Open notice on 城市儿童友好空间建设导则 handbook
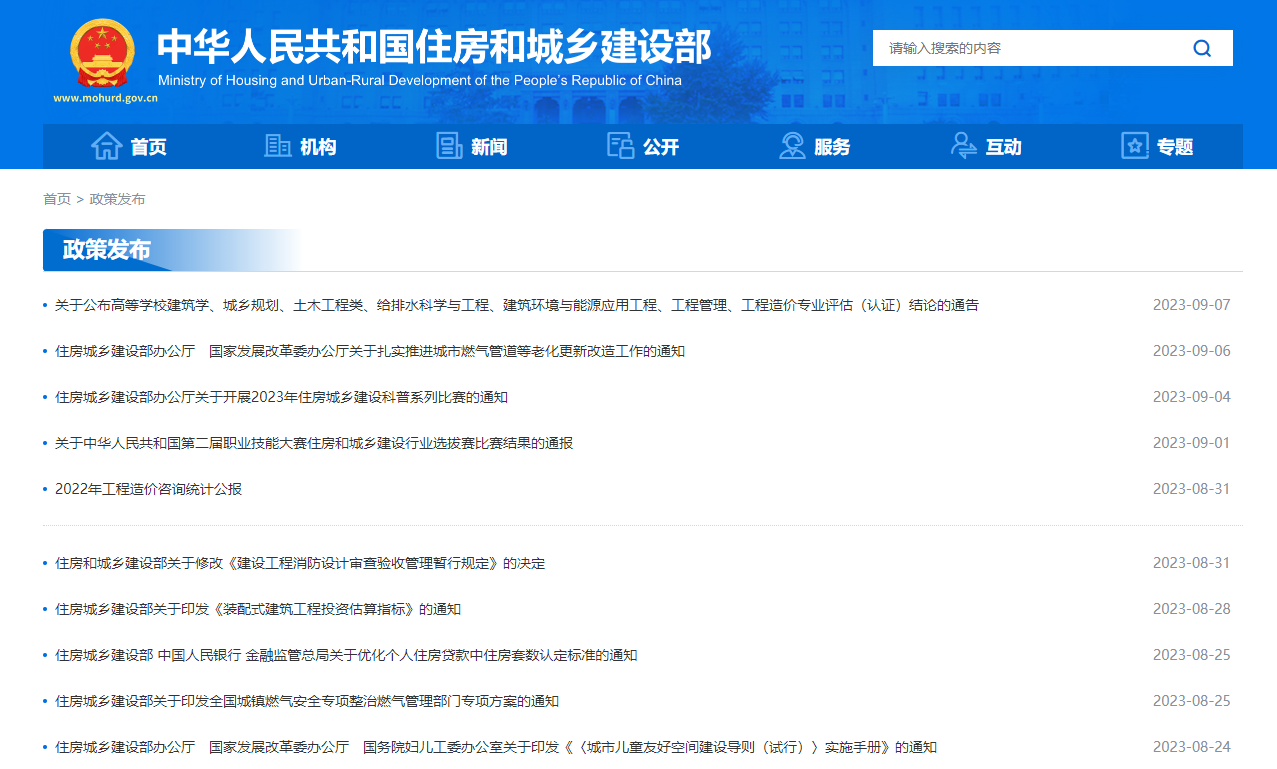The image size is (1277, 769). (496, 747)
